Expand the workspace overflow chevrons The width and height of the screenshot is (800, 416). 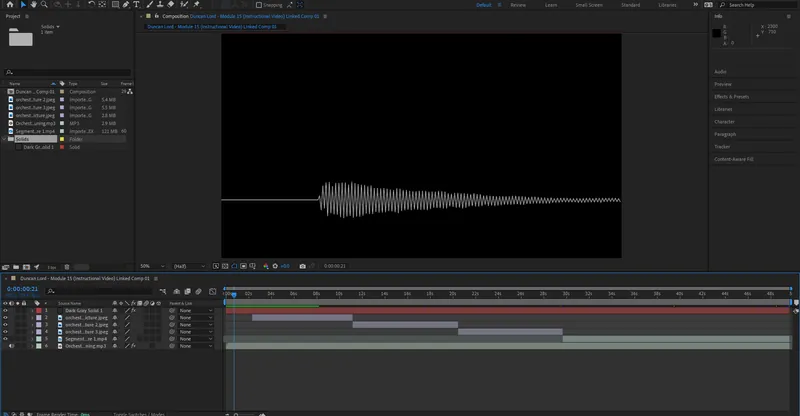(695, 5)
